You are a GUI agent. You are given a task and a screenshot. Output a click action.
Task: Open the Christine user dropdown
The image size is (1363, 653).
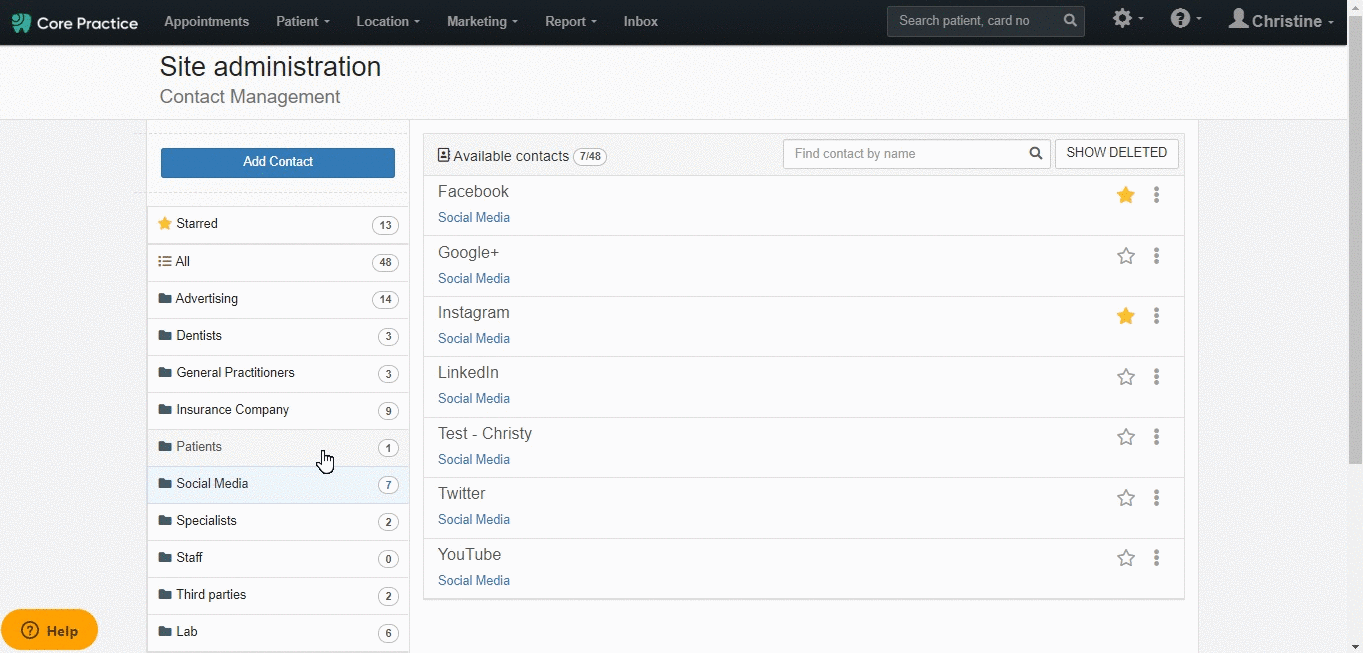pos(1281,21)
